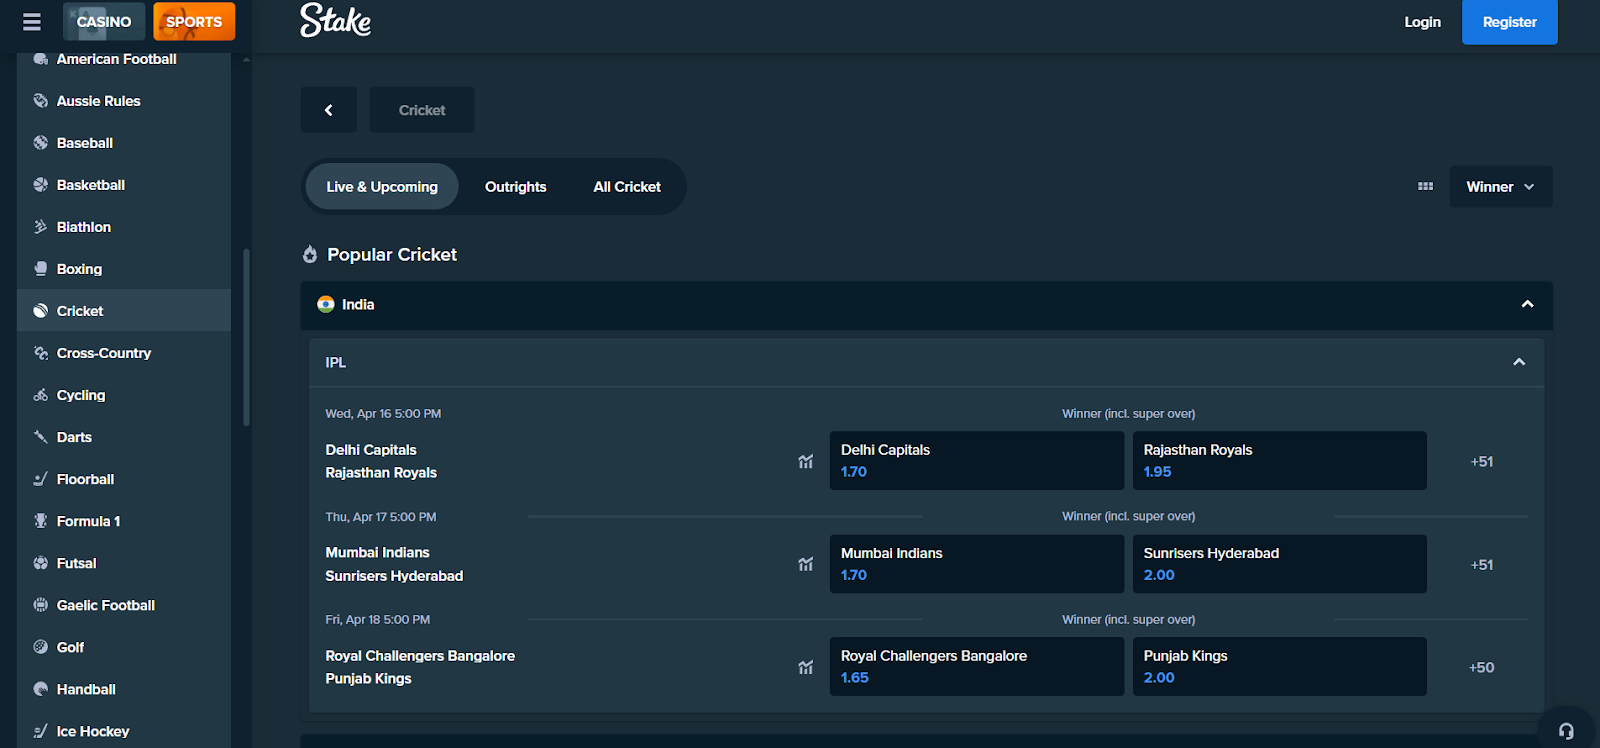Bet on Royal Challengers Bangalore at 1.65

(x=977, y=667)
